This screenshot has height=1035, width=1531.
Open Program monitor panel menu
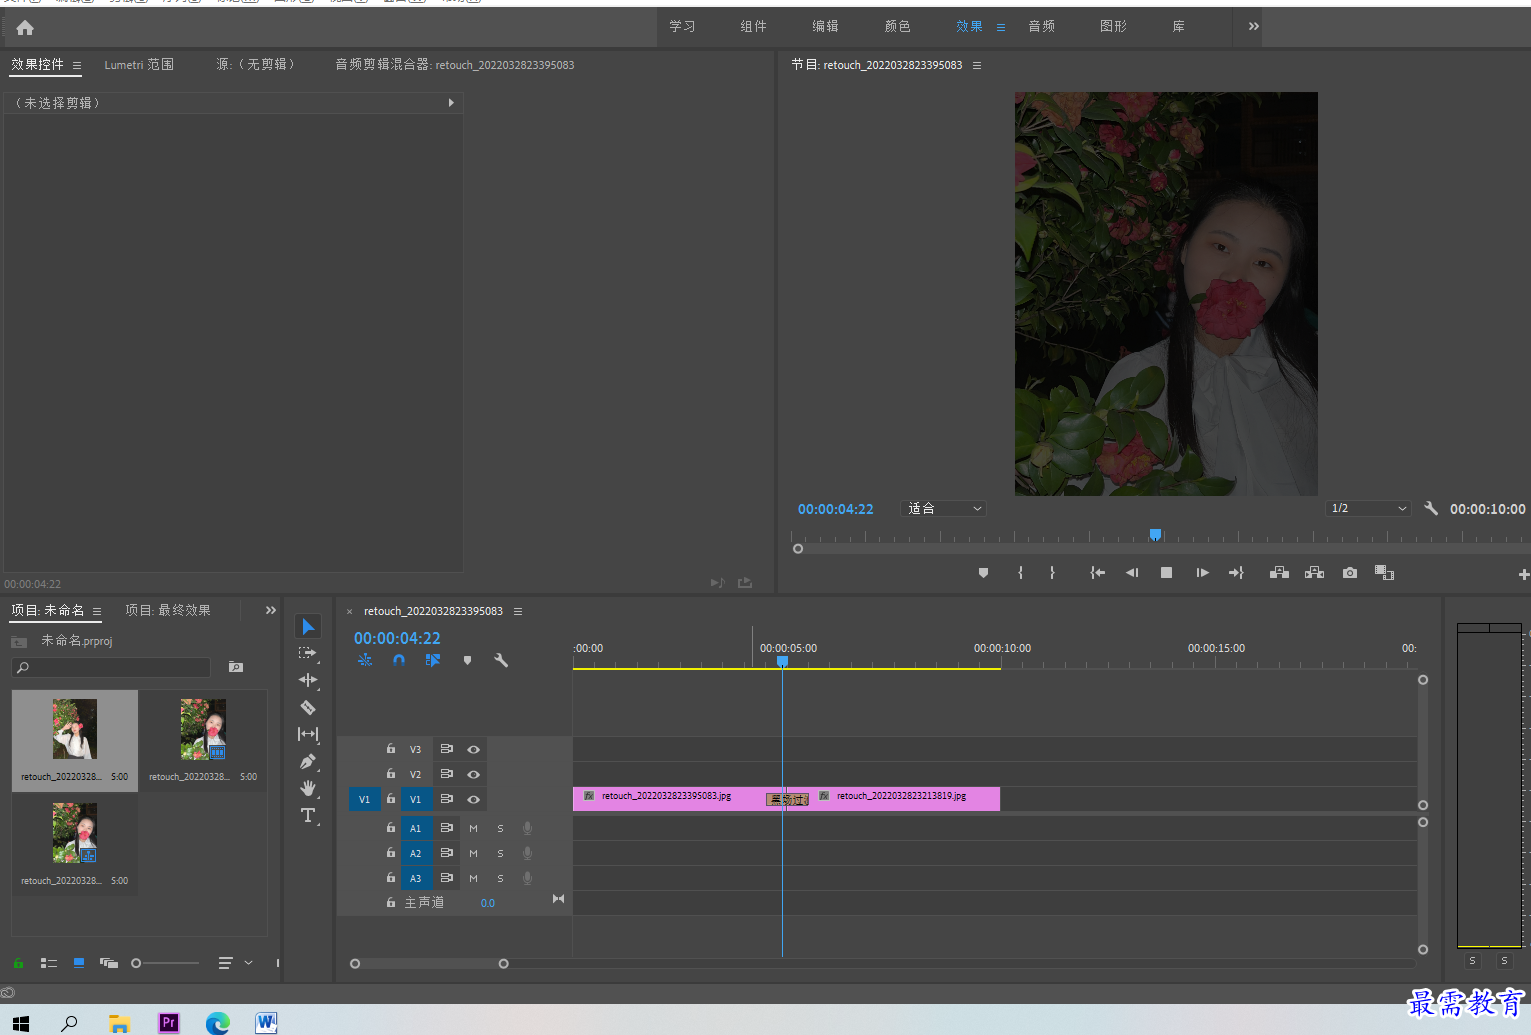(x=977, y=65)
